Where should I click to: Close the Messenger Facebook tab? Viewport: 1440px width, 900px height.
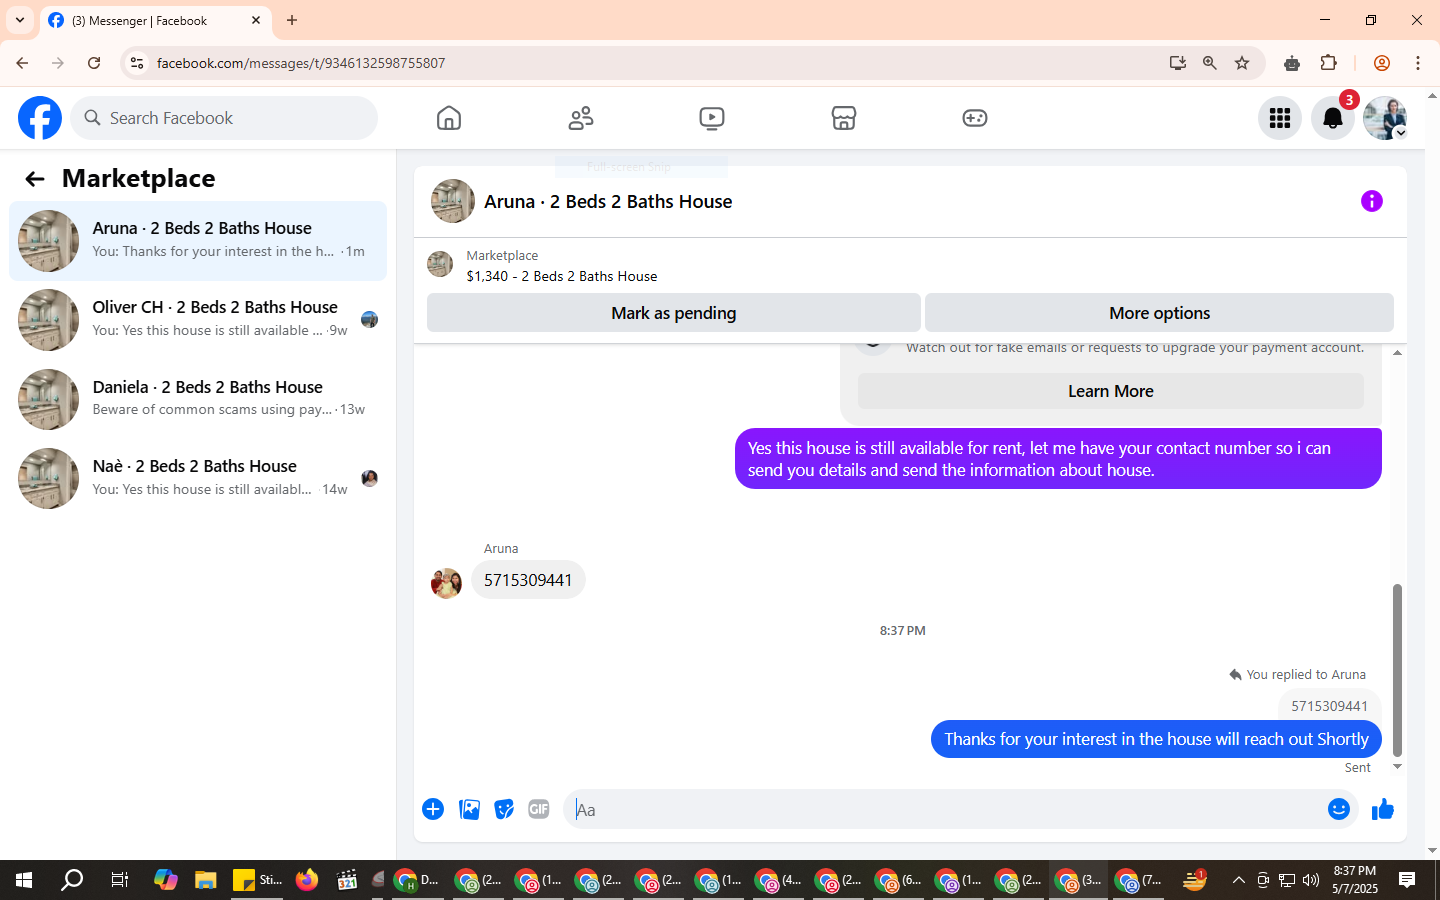(x=256, y=20)
